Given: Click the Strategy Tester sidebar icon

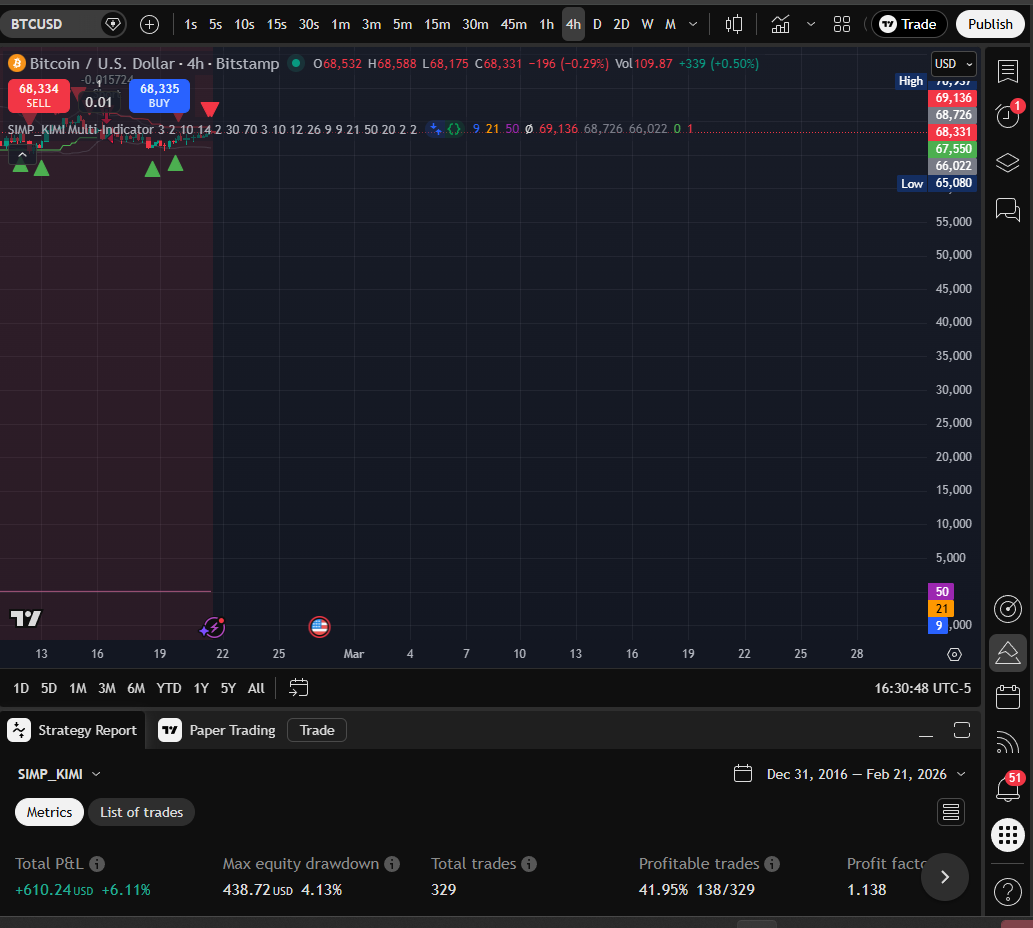Looking at the screenshot, I should pos(1007,654).
